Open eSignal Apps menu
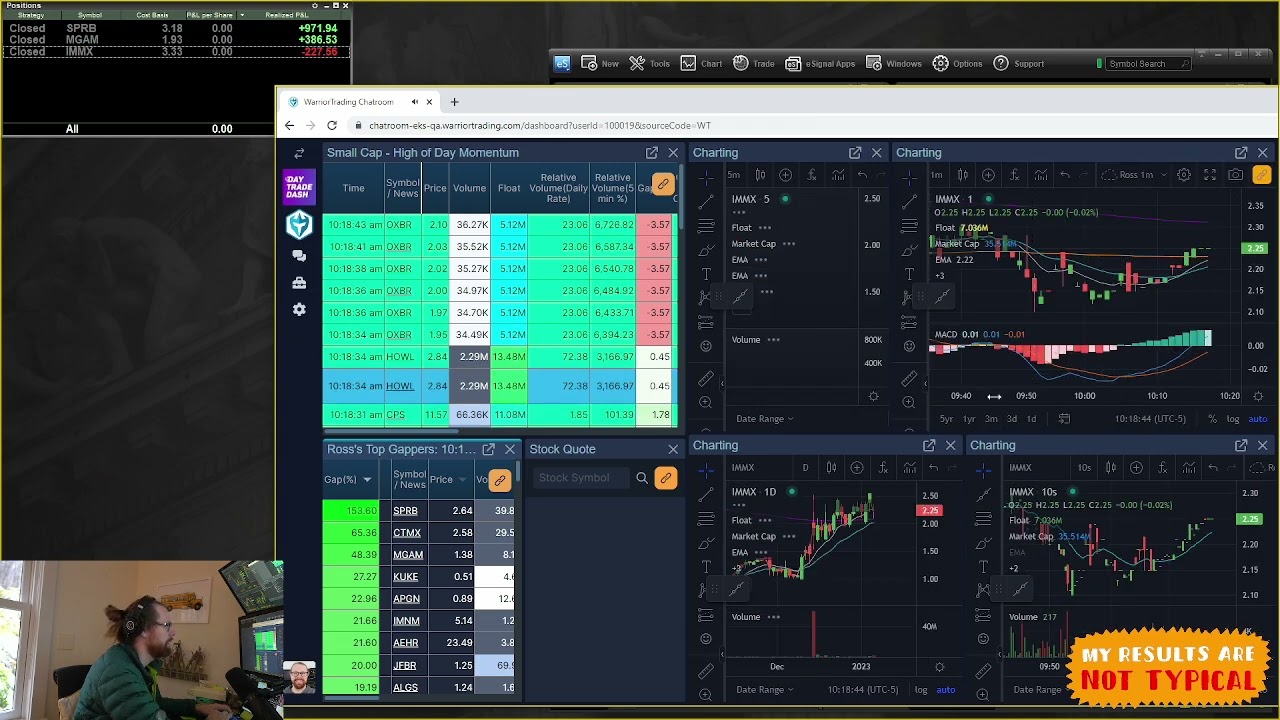 point(820,64)
